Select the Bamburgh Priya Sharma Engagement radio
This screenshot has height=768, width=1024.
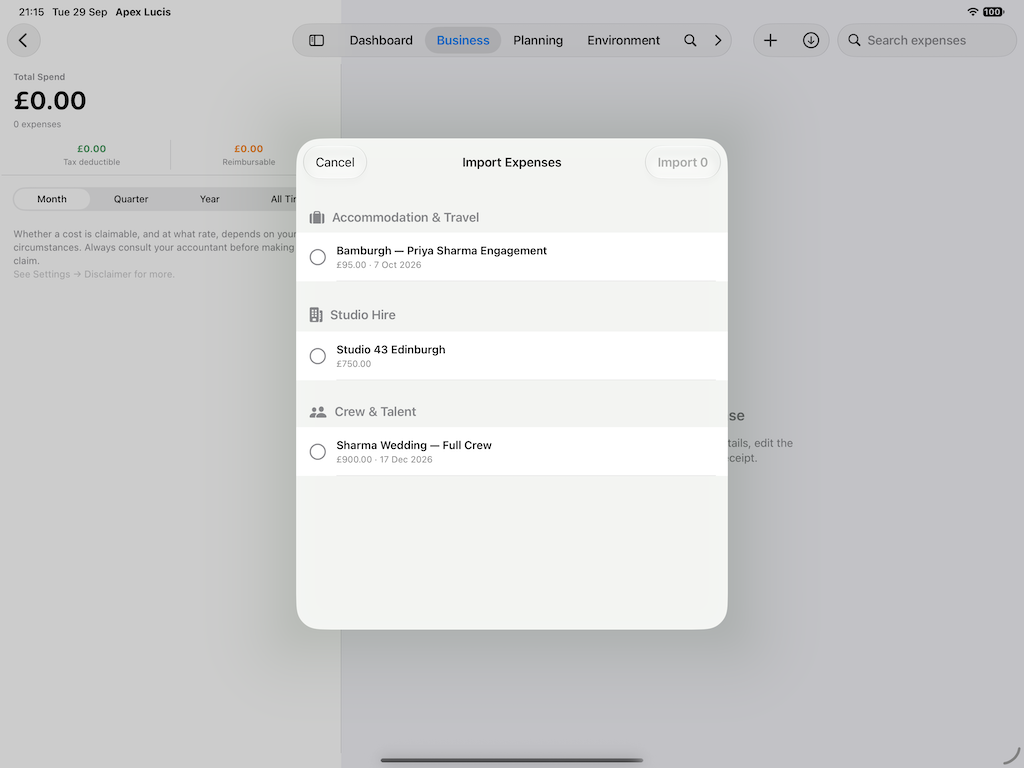tap(317, 257)
